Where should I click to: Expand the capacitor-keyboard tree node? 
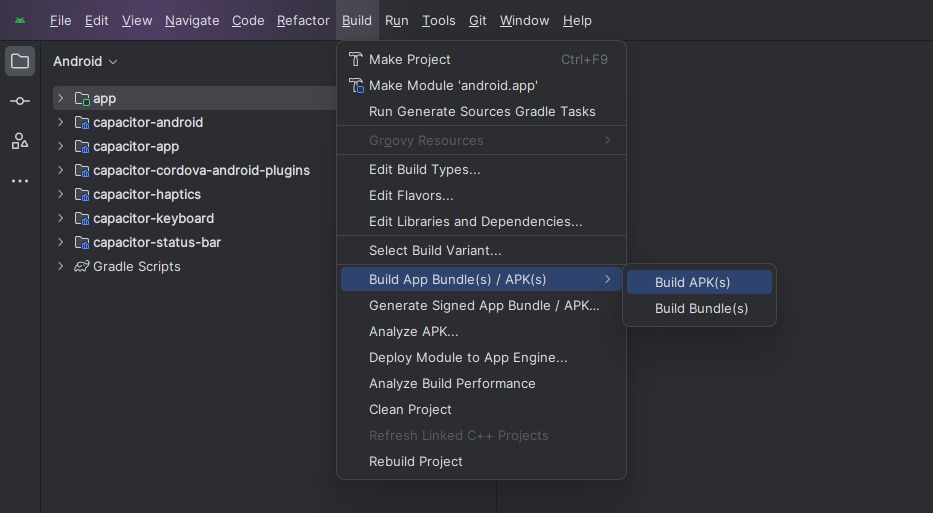tap(61, 218)
